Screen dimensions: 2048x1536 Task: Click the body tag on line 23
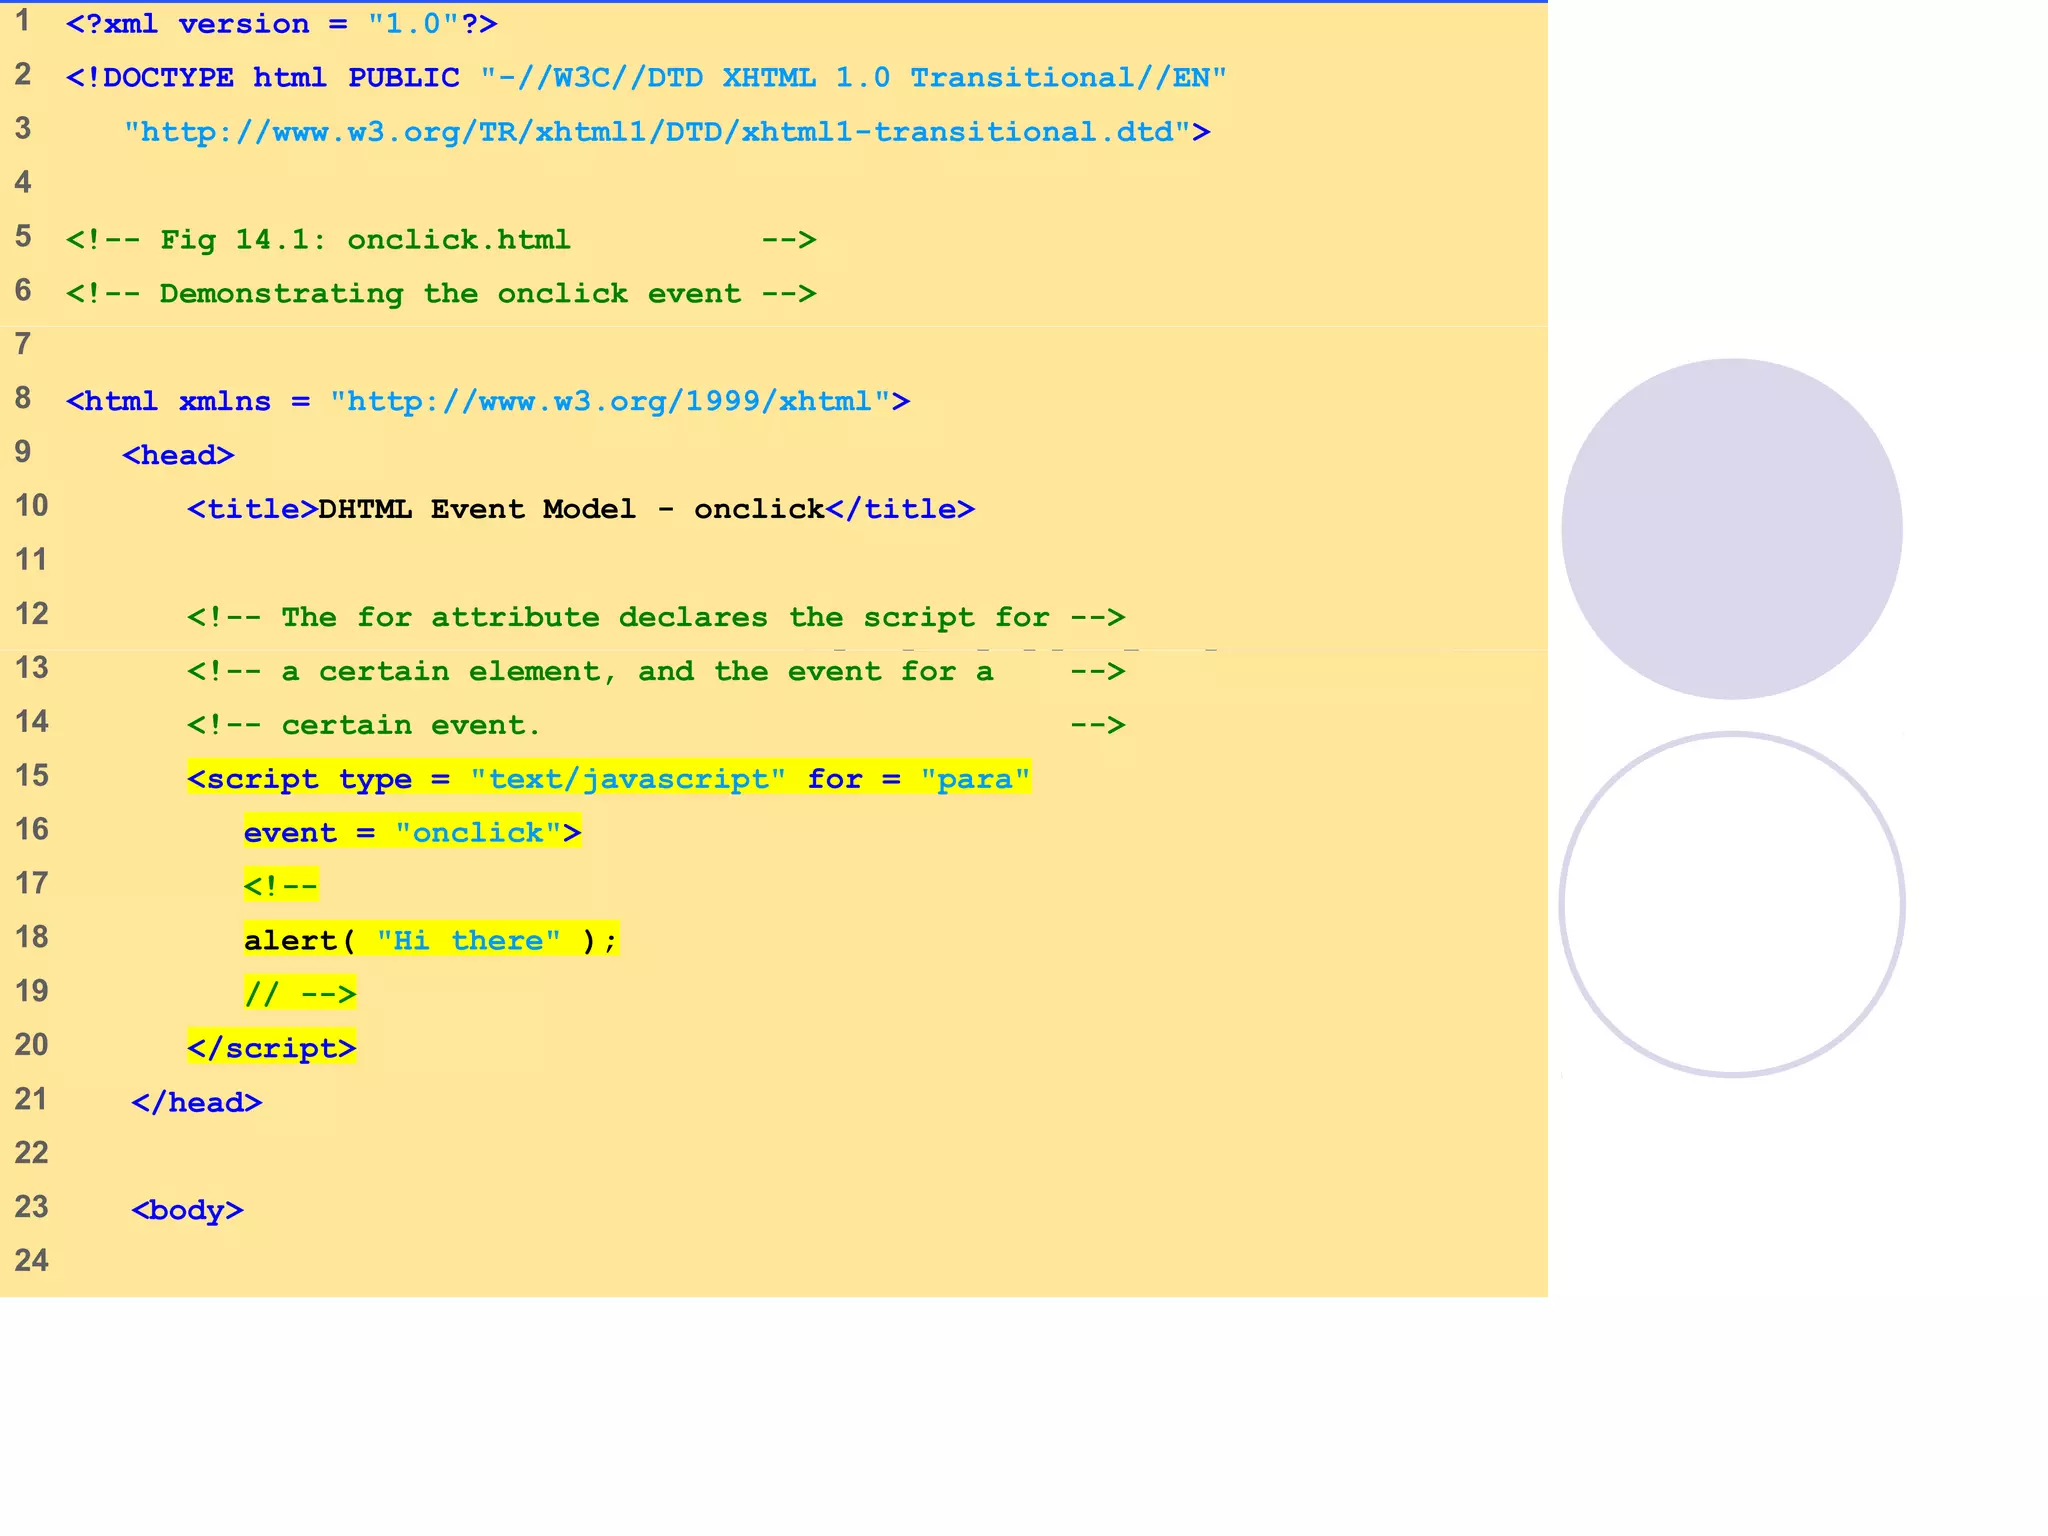click(187, 1210)
